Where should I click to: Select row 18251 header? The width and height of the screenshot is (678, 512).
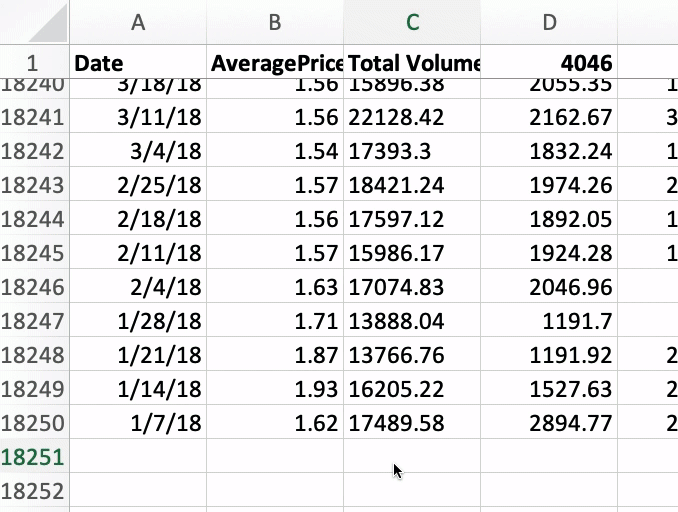point(34,457)
